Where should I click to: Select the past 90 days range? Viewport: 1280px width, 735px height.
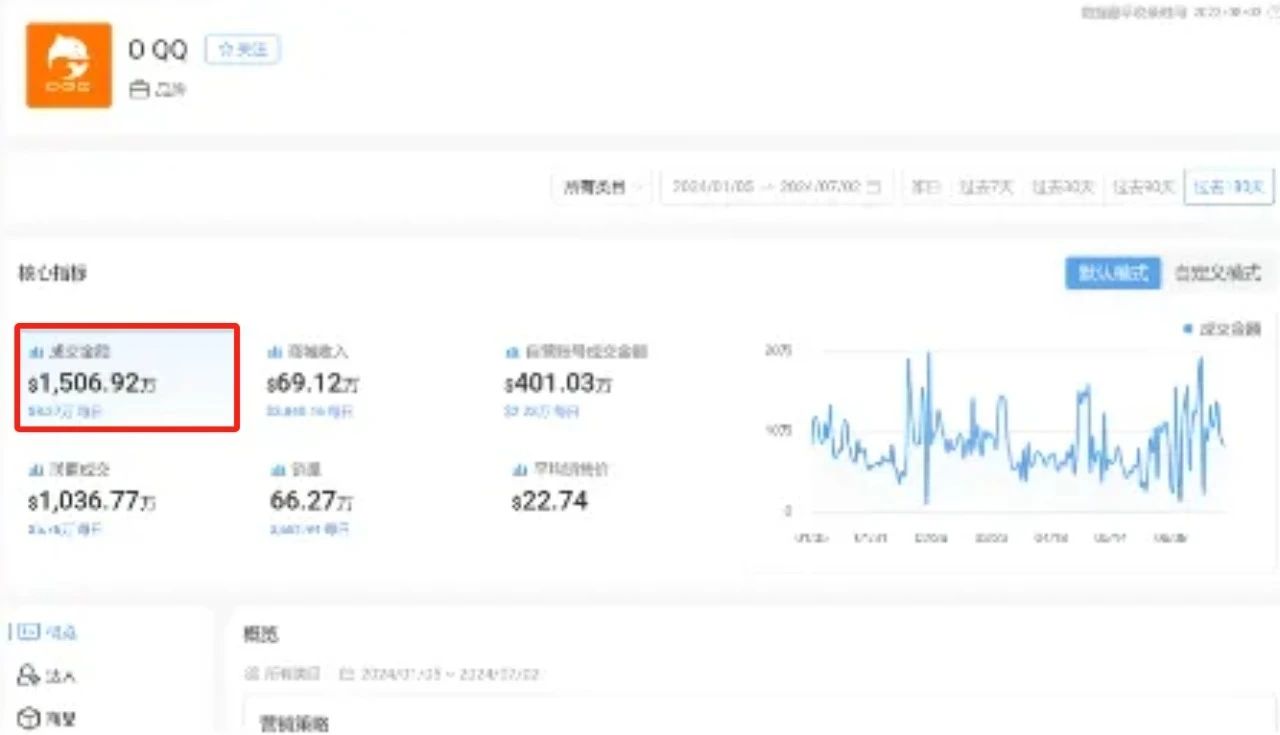coord(1145,187)
